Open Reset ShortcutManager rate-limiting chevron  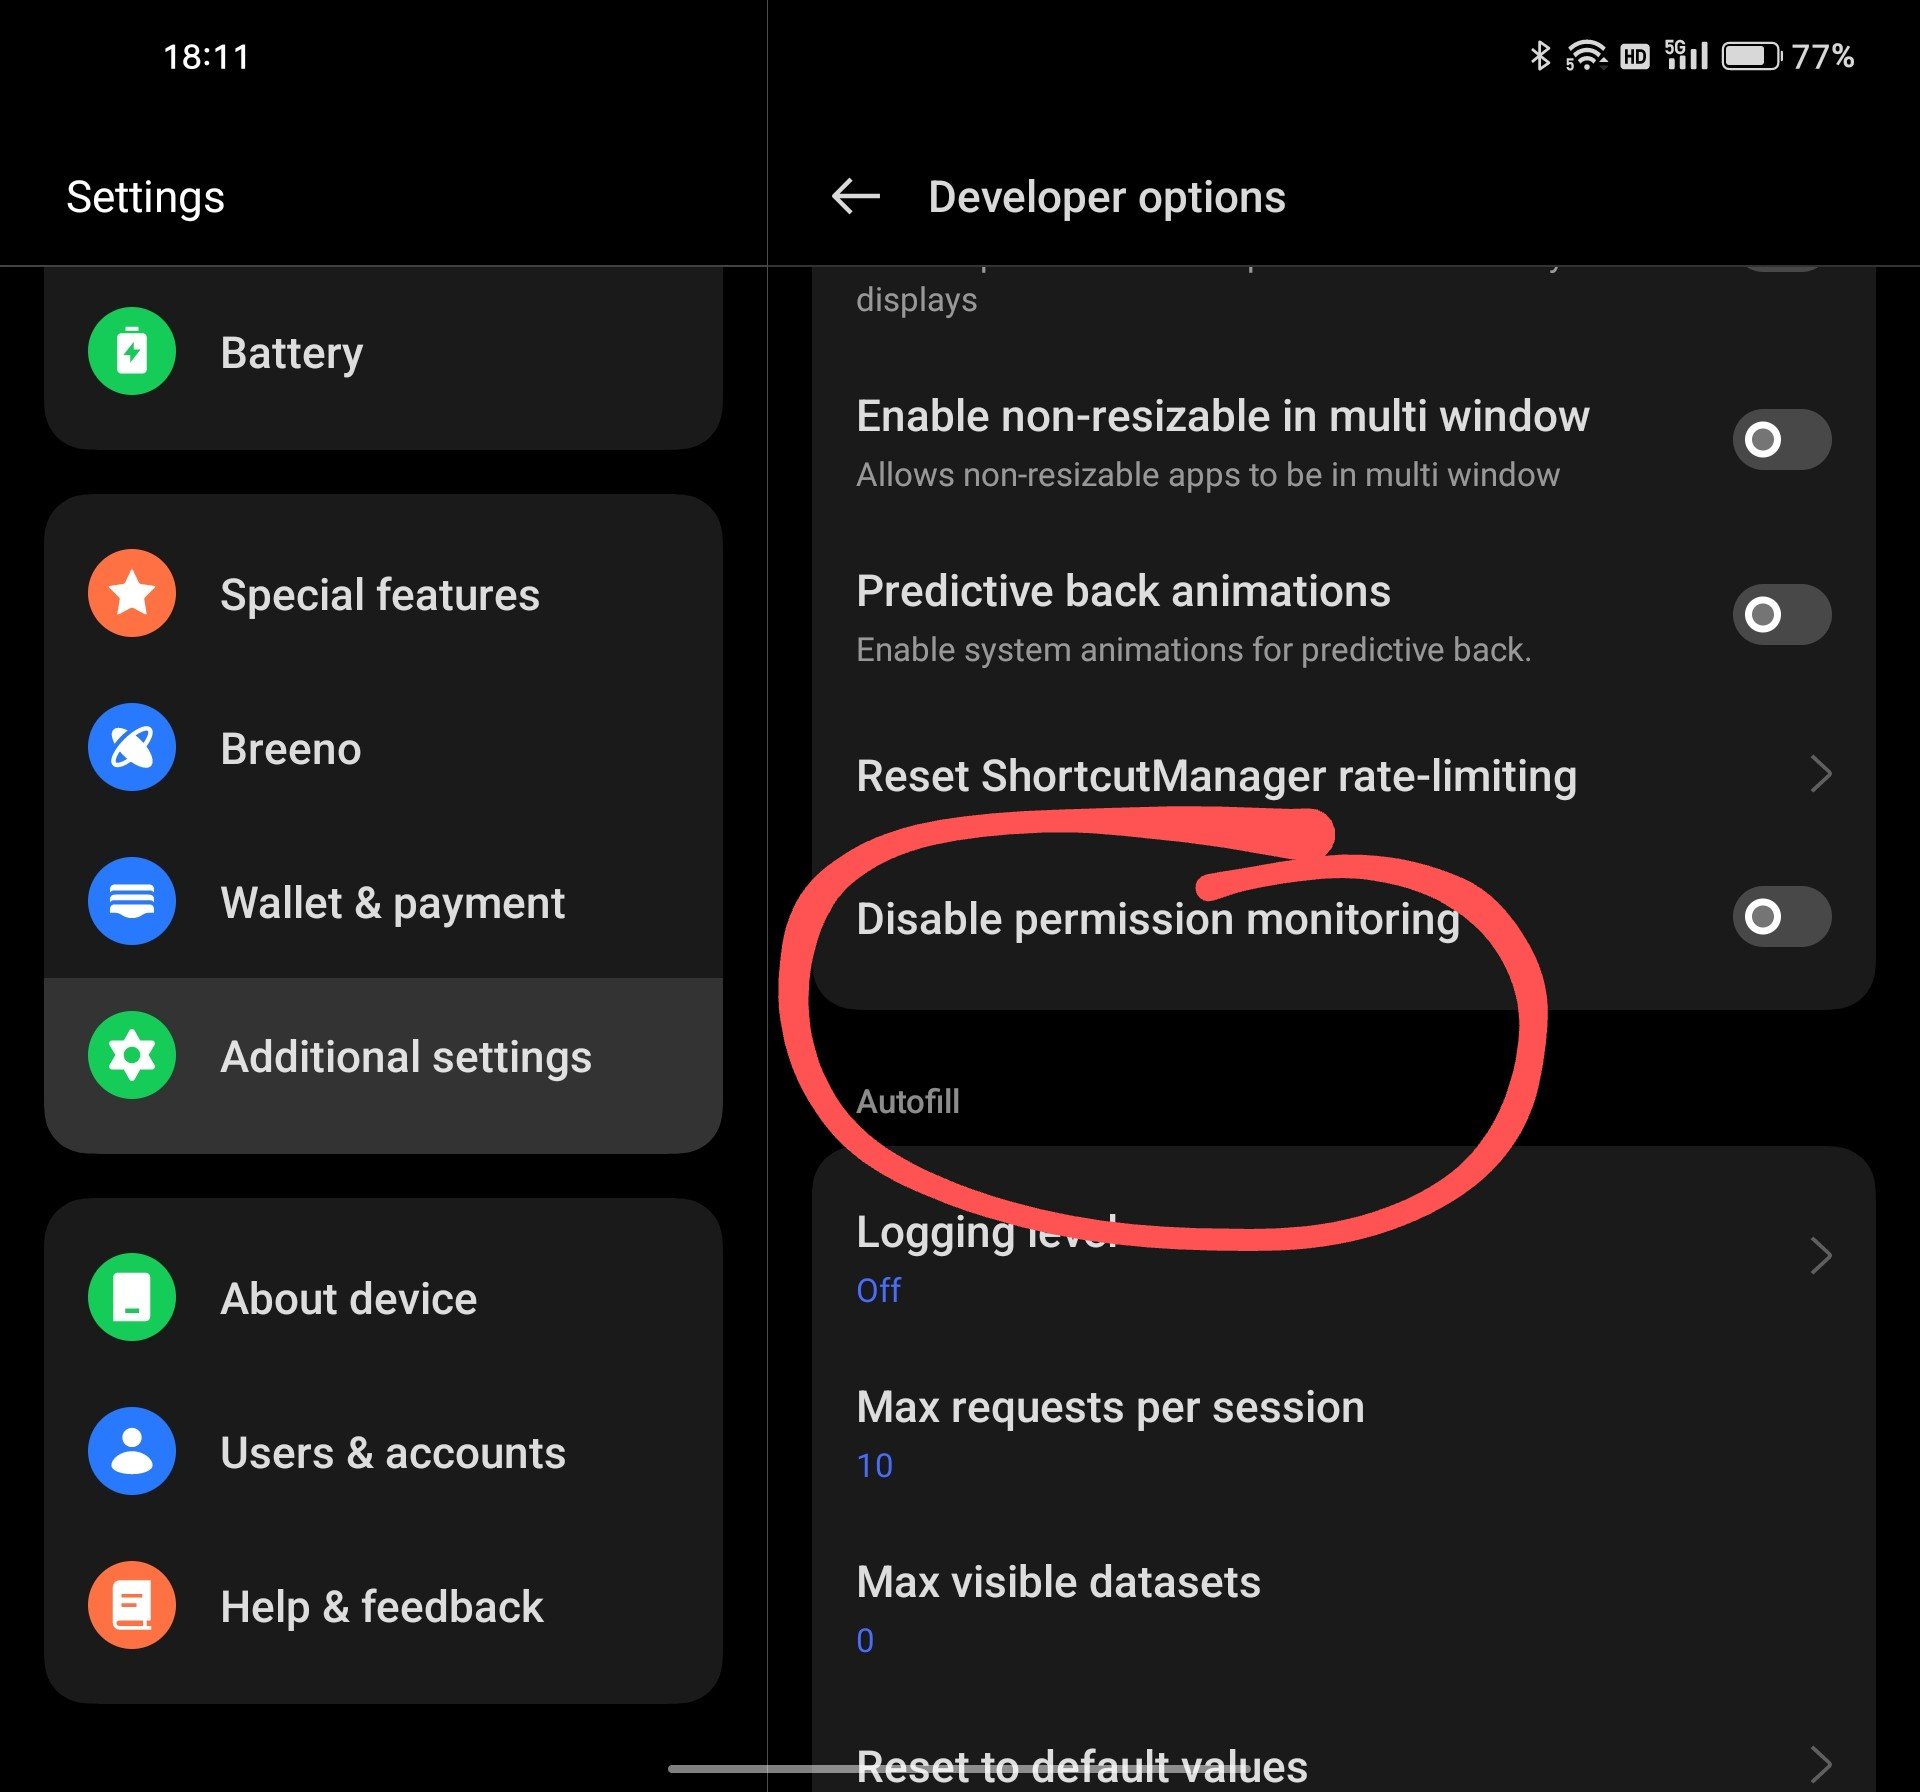point(1821,774)
